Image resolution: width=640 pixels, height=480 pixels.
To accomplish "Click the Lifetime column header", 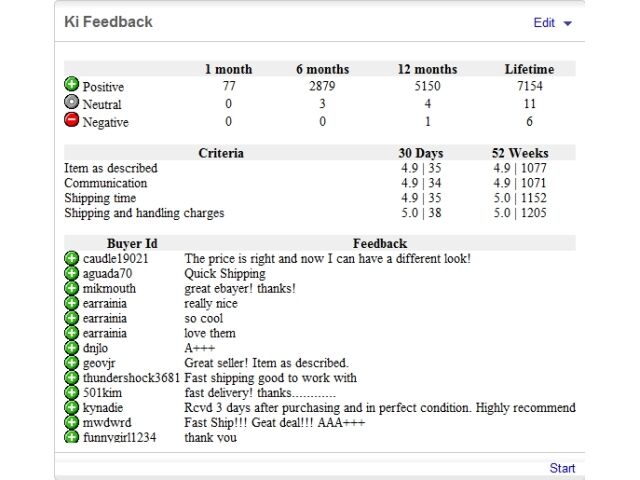I will [529, 69].
